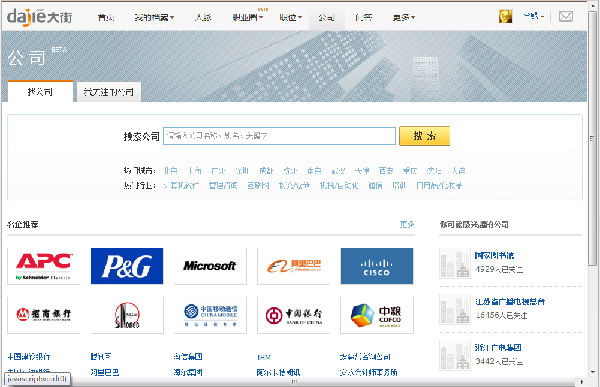Filter by city 北京

coord(171,171)
